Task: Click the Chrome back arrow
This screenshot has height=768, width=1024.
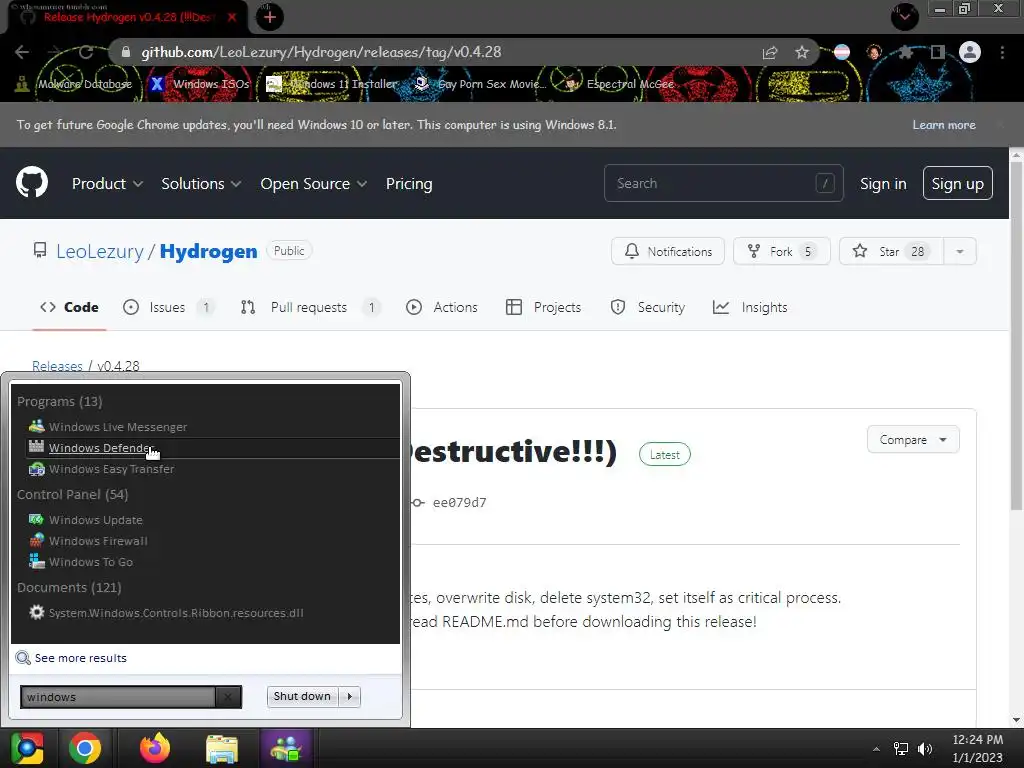Action: pyautogui.click(x=22, y=52)
